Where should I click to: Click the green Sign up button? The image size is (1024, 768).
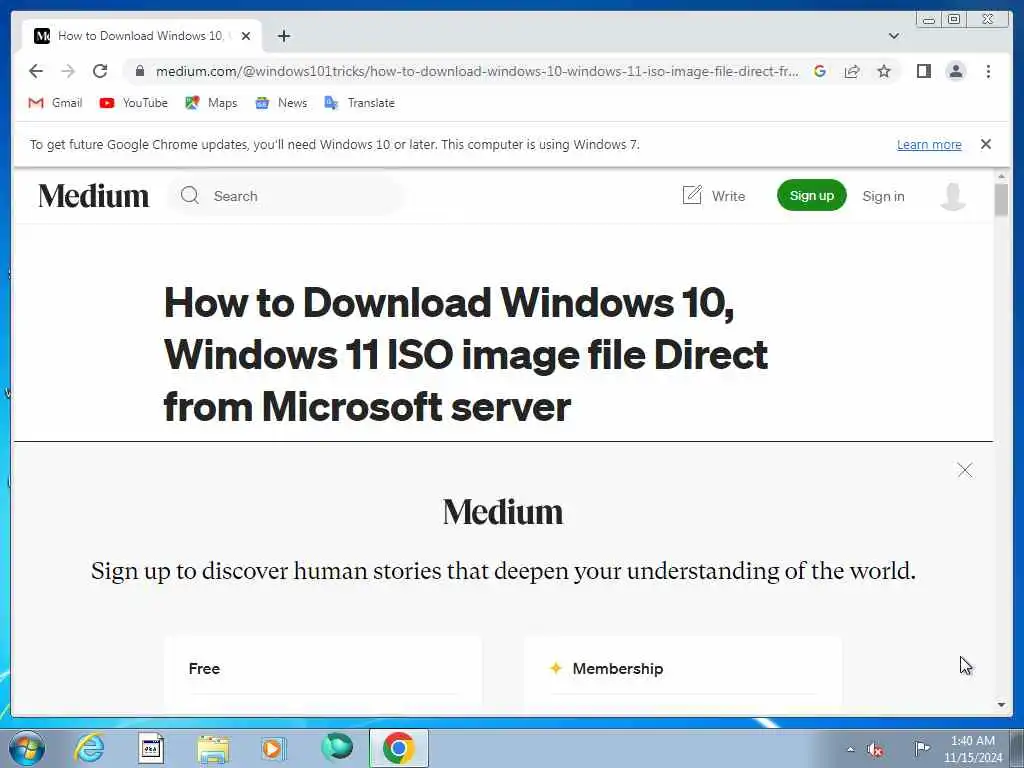pyautogui.click(x=811, y=195)
